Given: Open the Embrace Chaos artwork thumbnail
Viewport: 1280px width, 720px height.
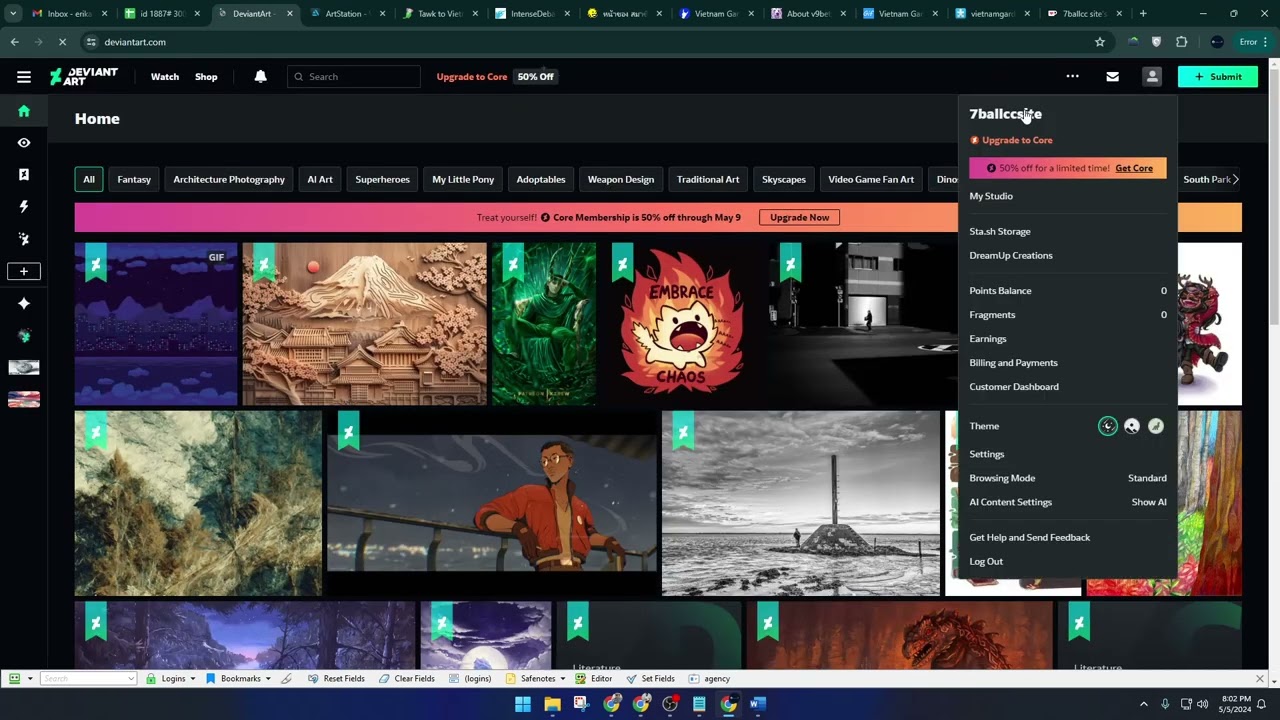Looking at the screenshot, I should point(683,324).
